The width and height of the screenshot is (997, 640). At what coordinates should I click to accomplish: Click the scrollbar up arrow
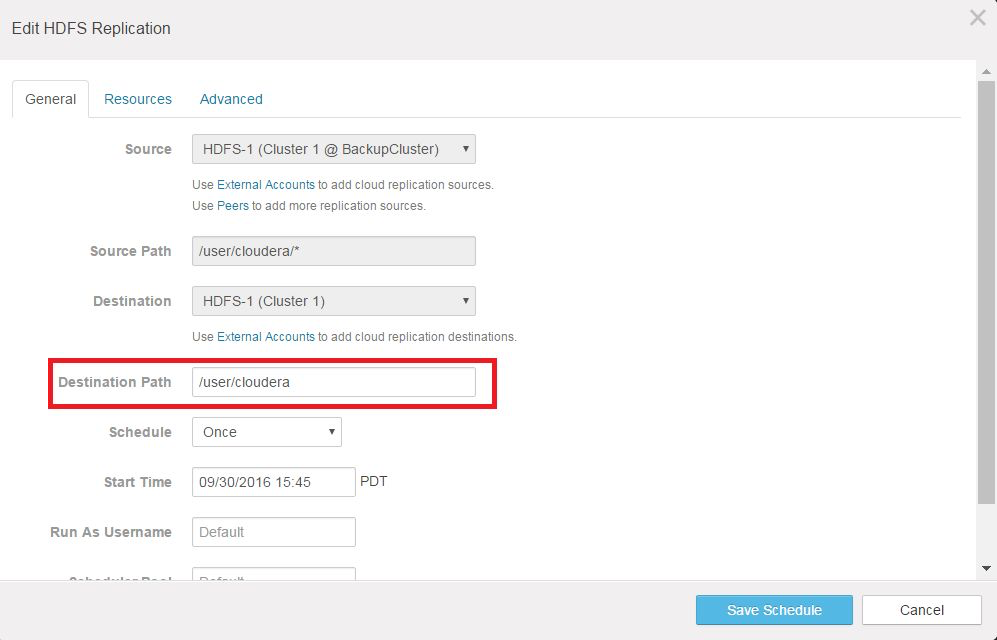(988, 69)
